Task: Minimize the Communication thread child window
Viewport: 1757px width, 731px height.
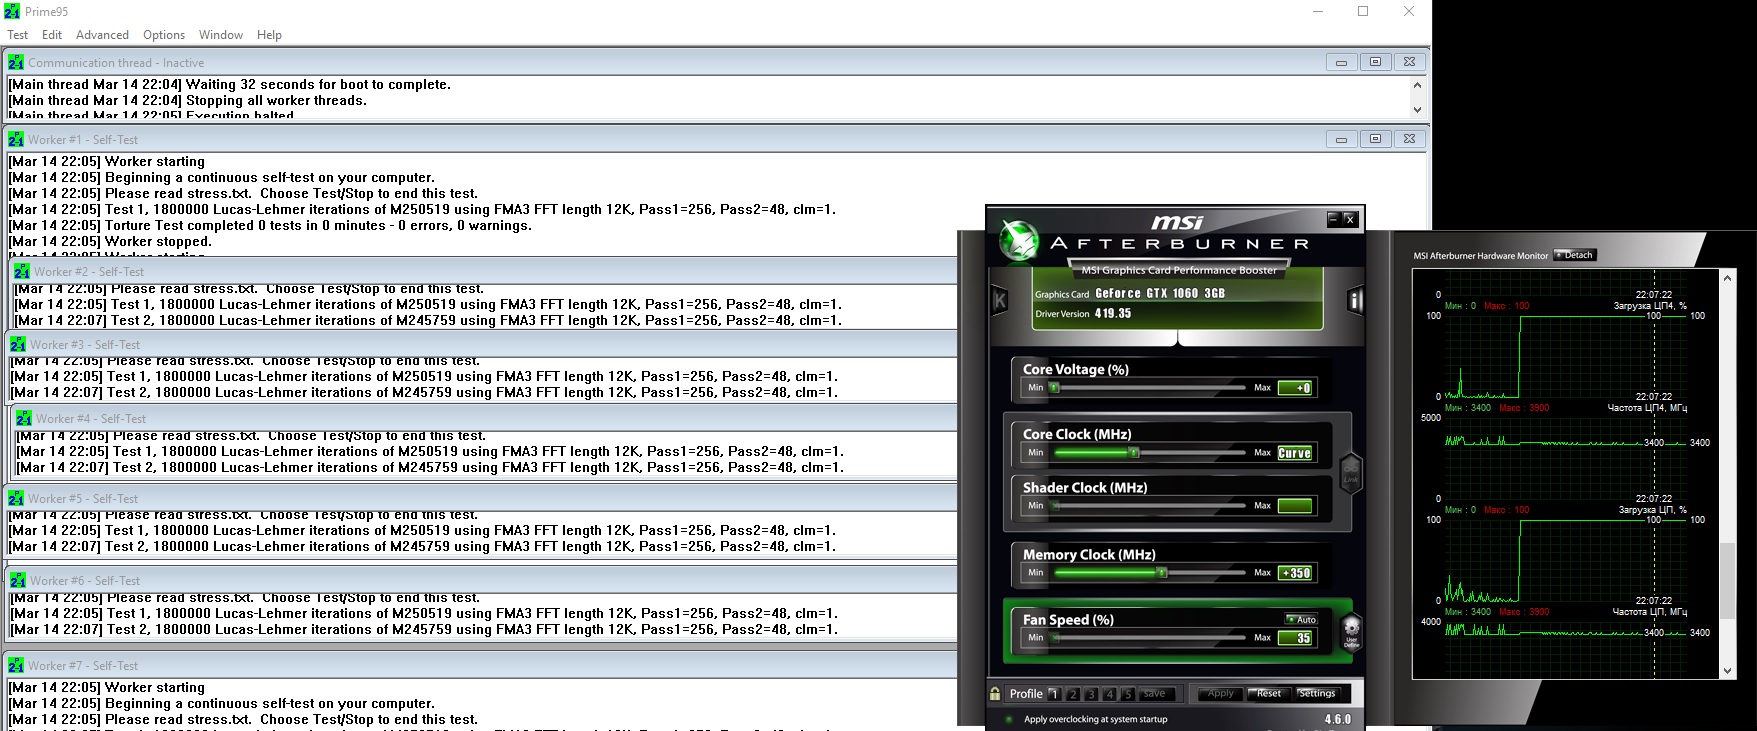Action: tap(1341, 62)
